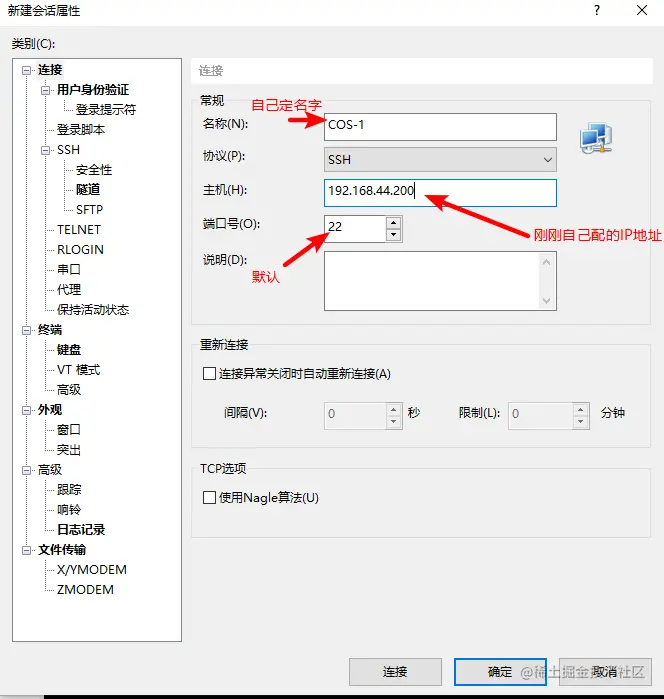Decrease the reconnect interval value
This screenshot has height=699, width=664.
click(x=393, y=422)
